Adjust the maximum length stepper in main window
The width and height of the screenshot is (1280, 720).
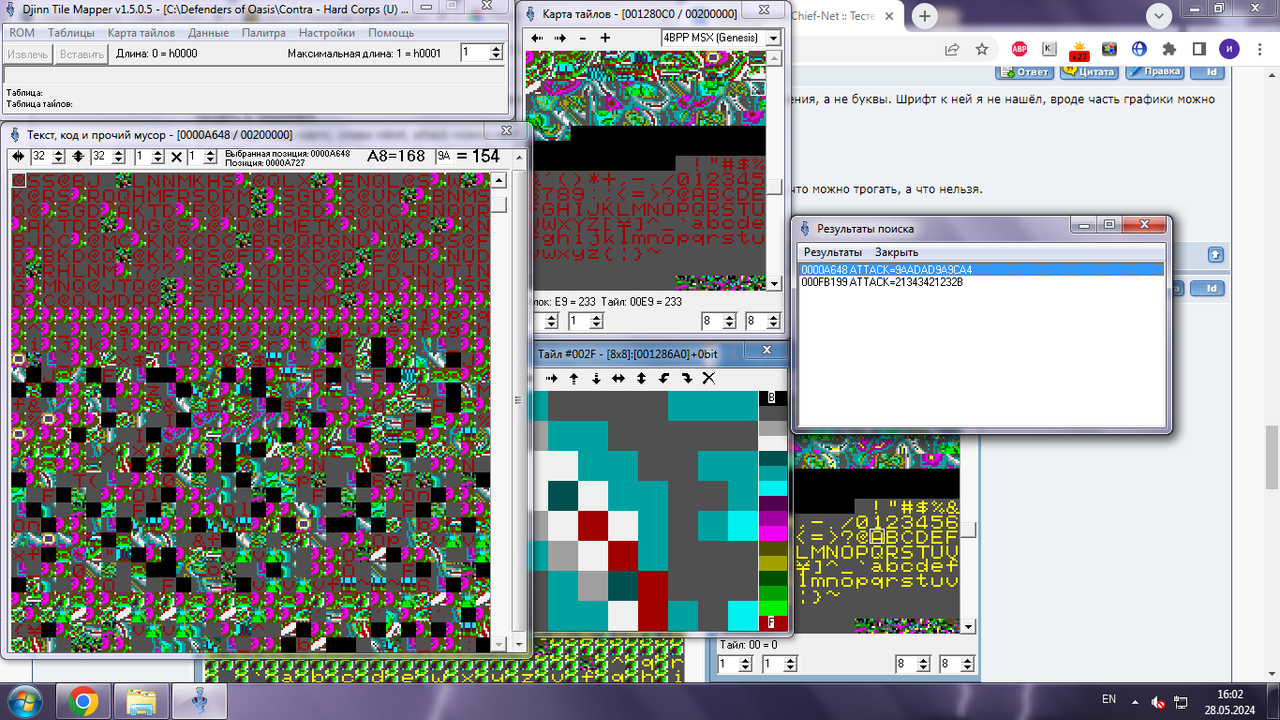point(496,53)
